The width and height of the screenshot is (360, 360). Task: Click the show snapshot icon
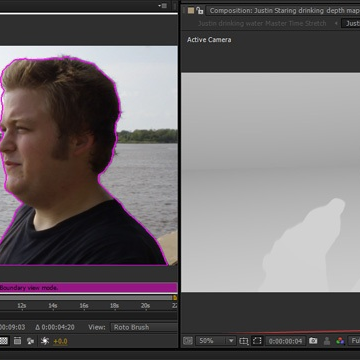tap(327, 341)
